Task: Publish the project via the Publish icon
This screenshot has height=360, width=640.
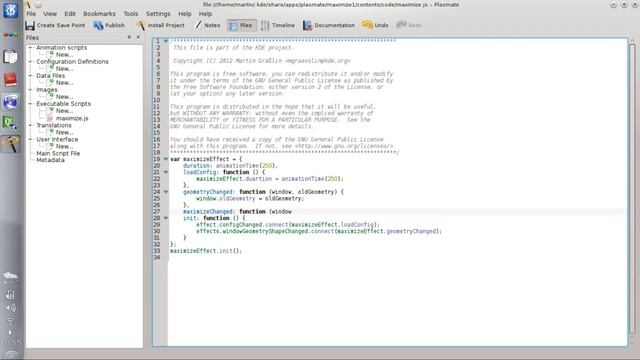Action: pyautogui.click(x=98, y=25)
